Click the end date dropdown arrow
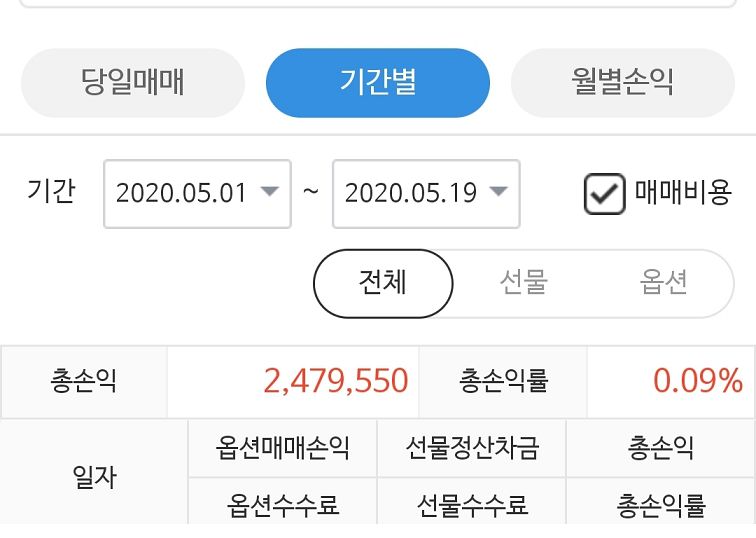 pos(498,192)
